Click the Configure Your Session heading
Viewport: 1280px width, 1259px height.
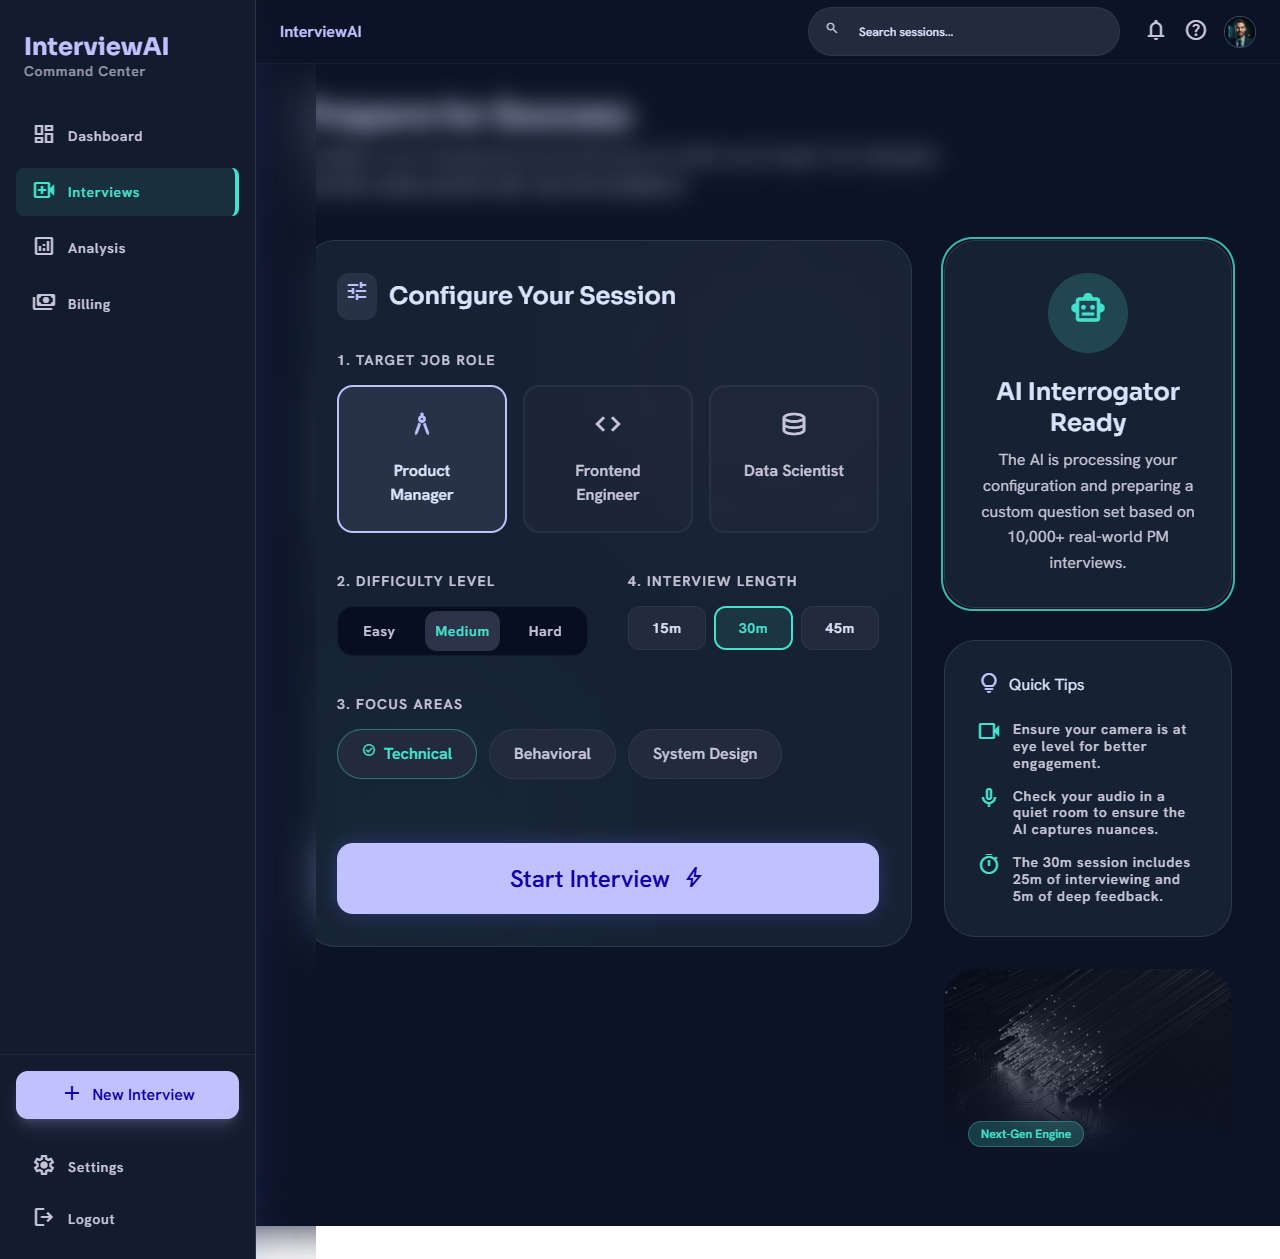(x=532, y=296)
